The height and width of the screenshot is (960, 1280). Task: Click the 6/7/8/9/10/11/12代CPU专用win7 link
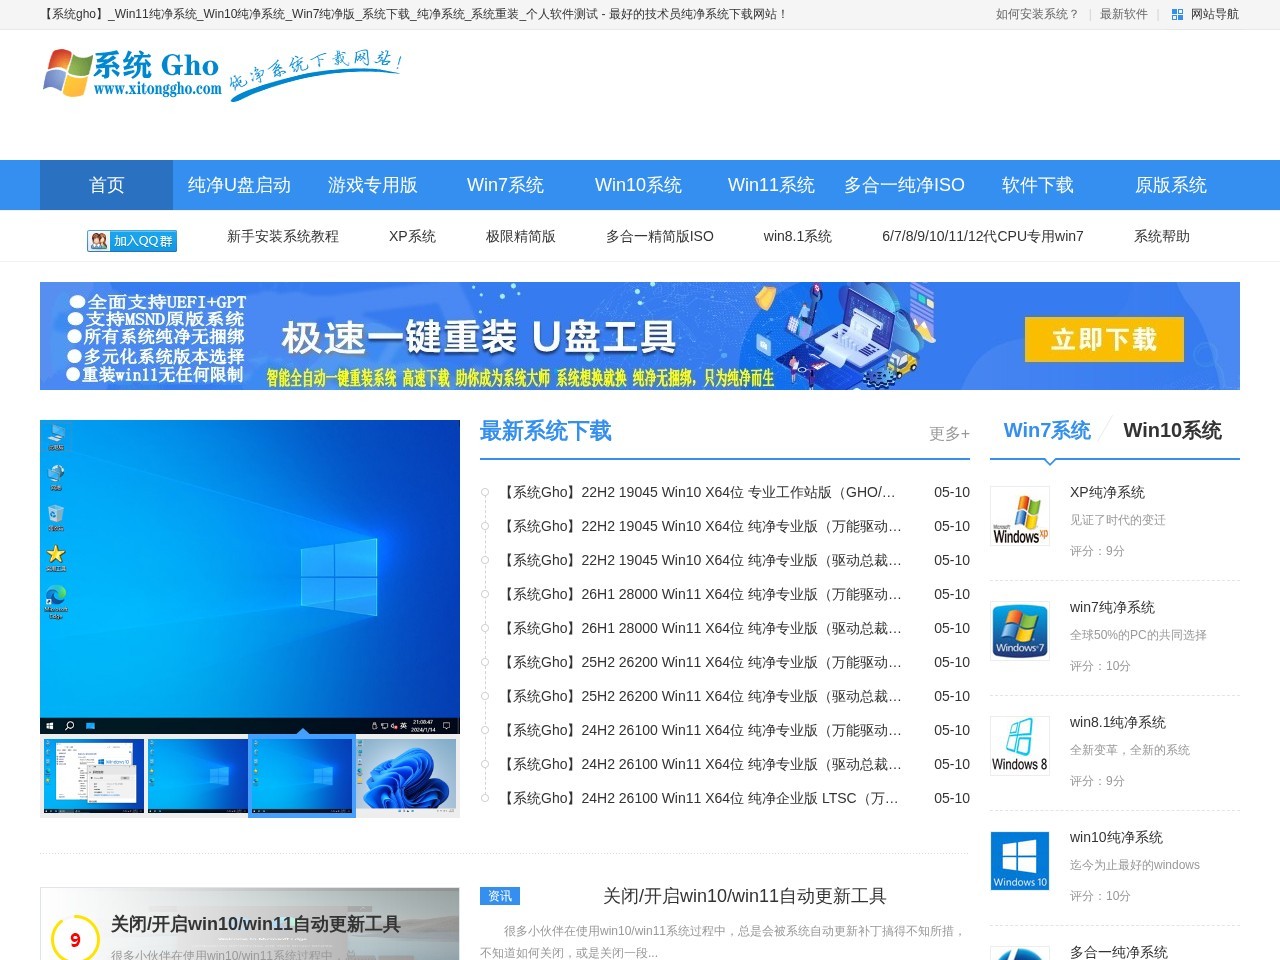pyautogui.click(x=983, y=236)
